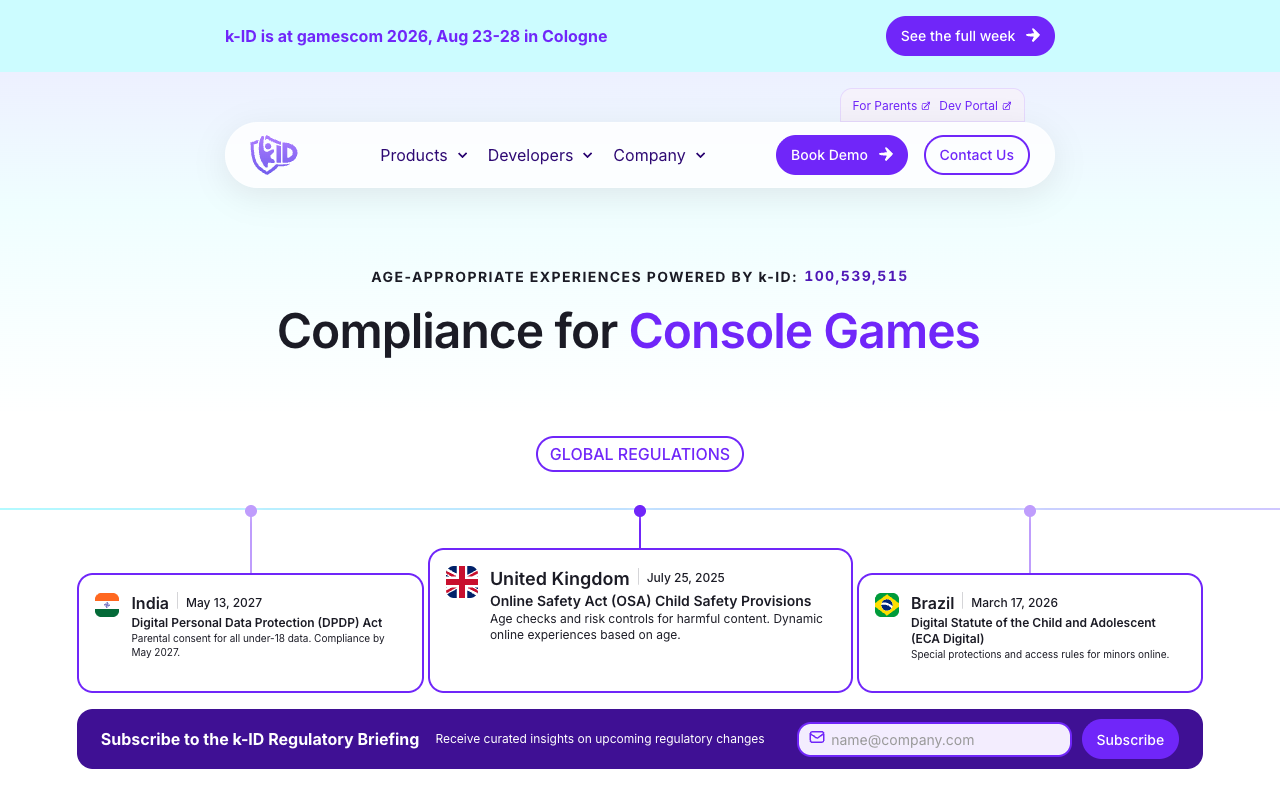Click the Digital Personal Data Protection (DPDP) Act title

click(x=257, y=622)
